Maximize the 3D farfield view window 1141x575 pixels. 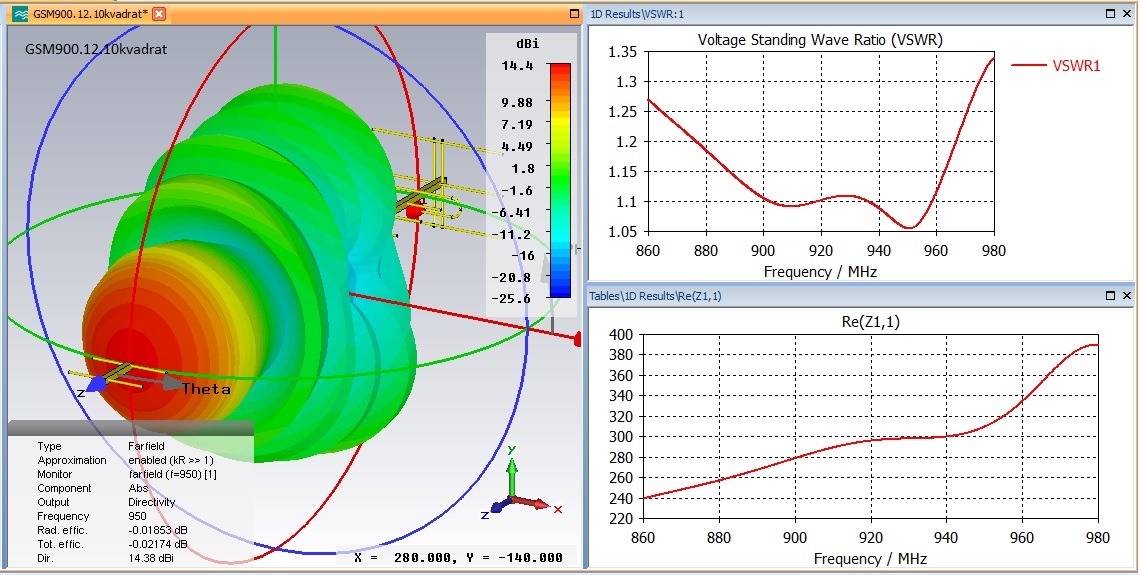[574, 13]
